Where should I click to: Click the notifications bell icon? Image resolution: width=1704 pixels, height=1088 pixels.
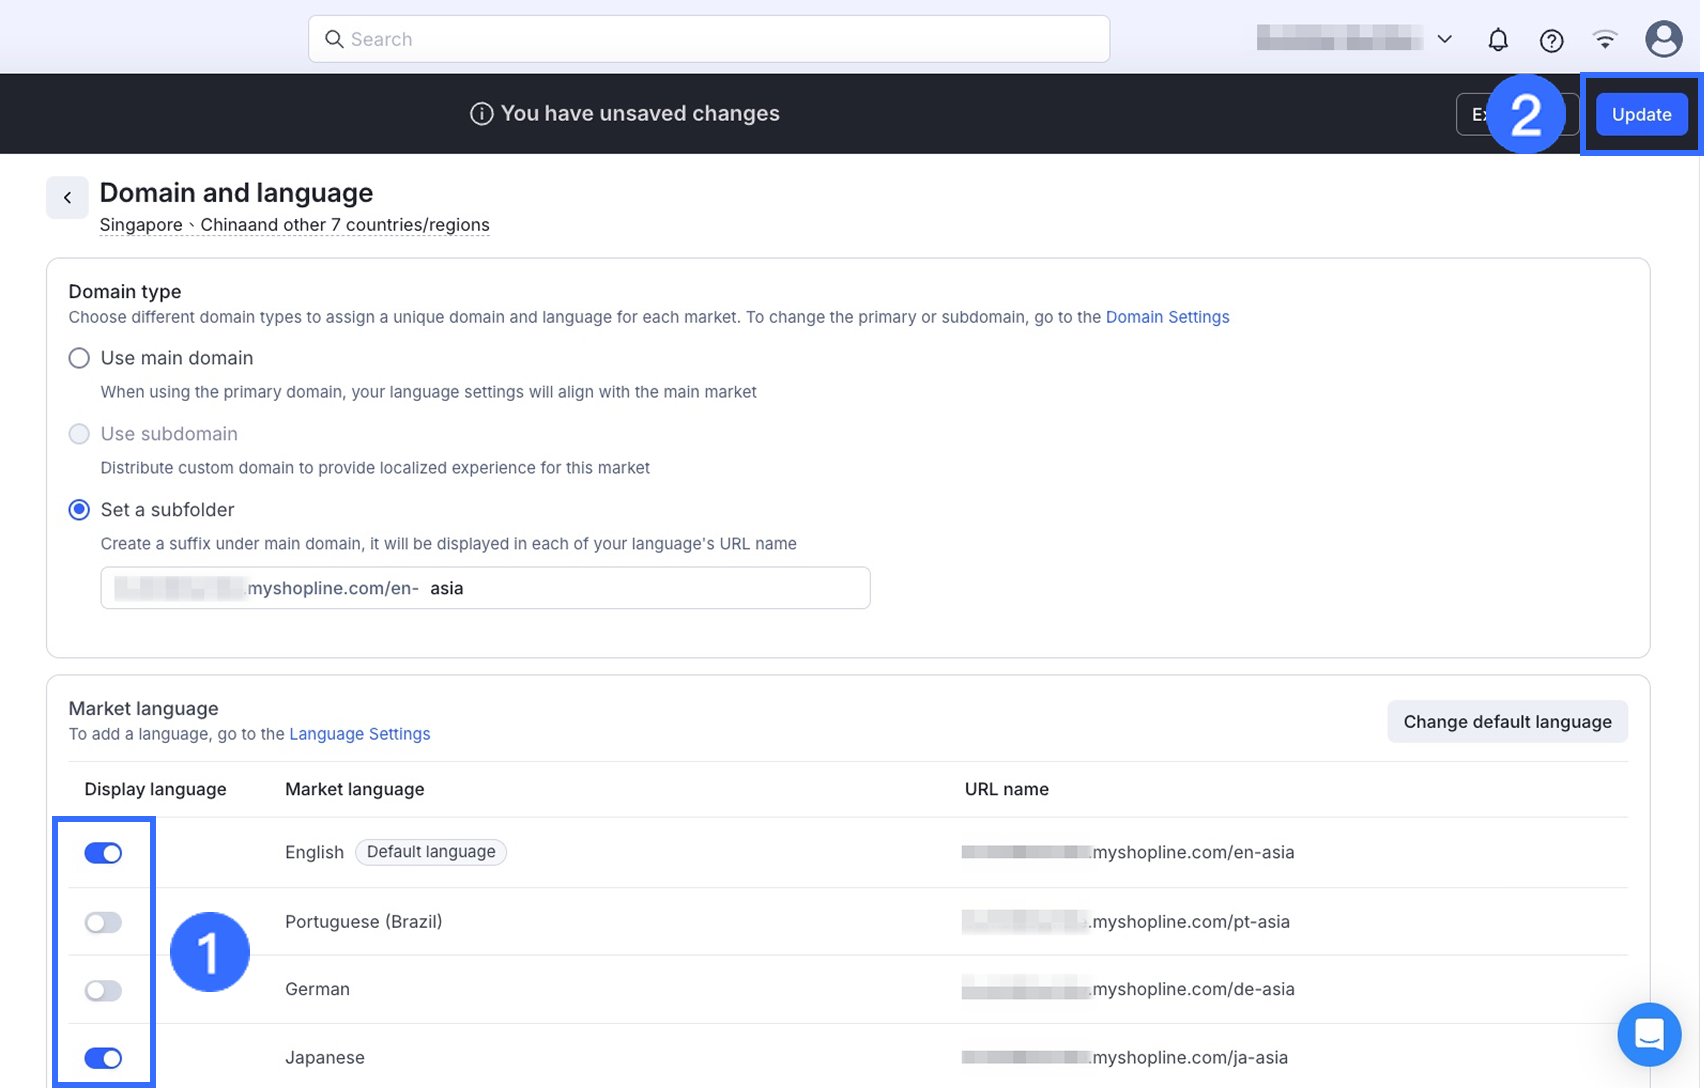[1497, 40]
